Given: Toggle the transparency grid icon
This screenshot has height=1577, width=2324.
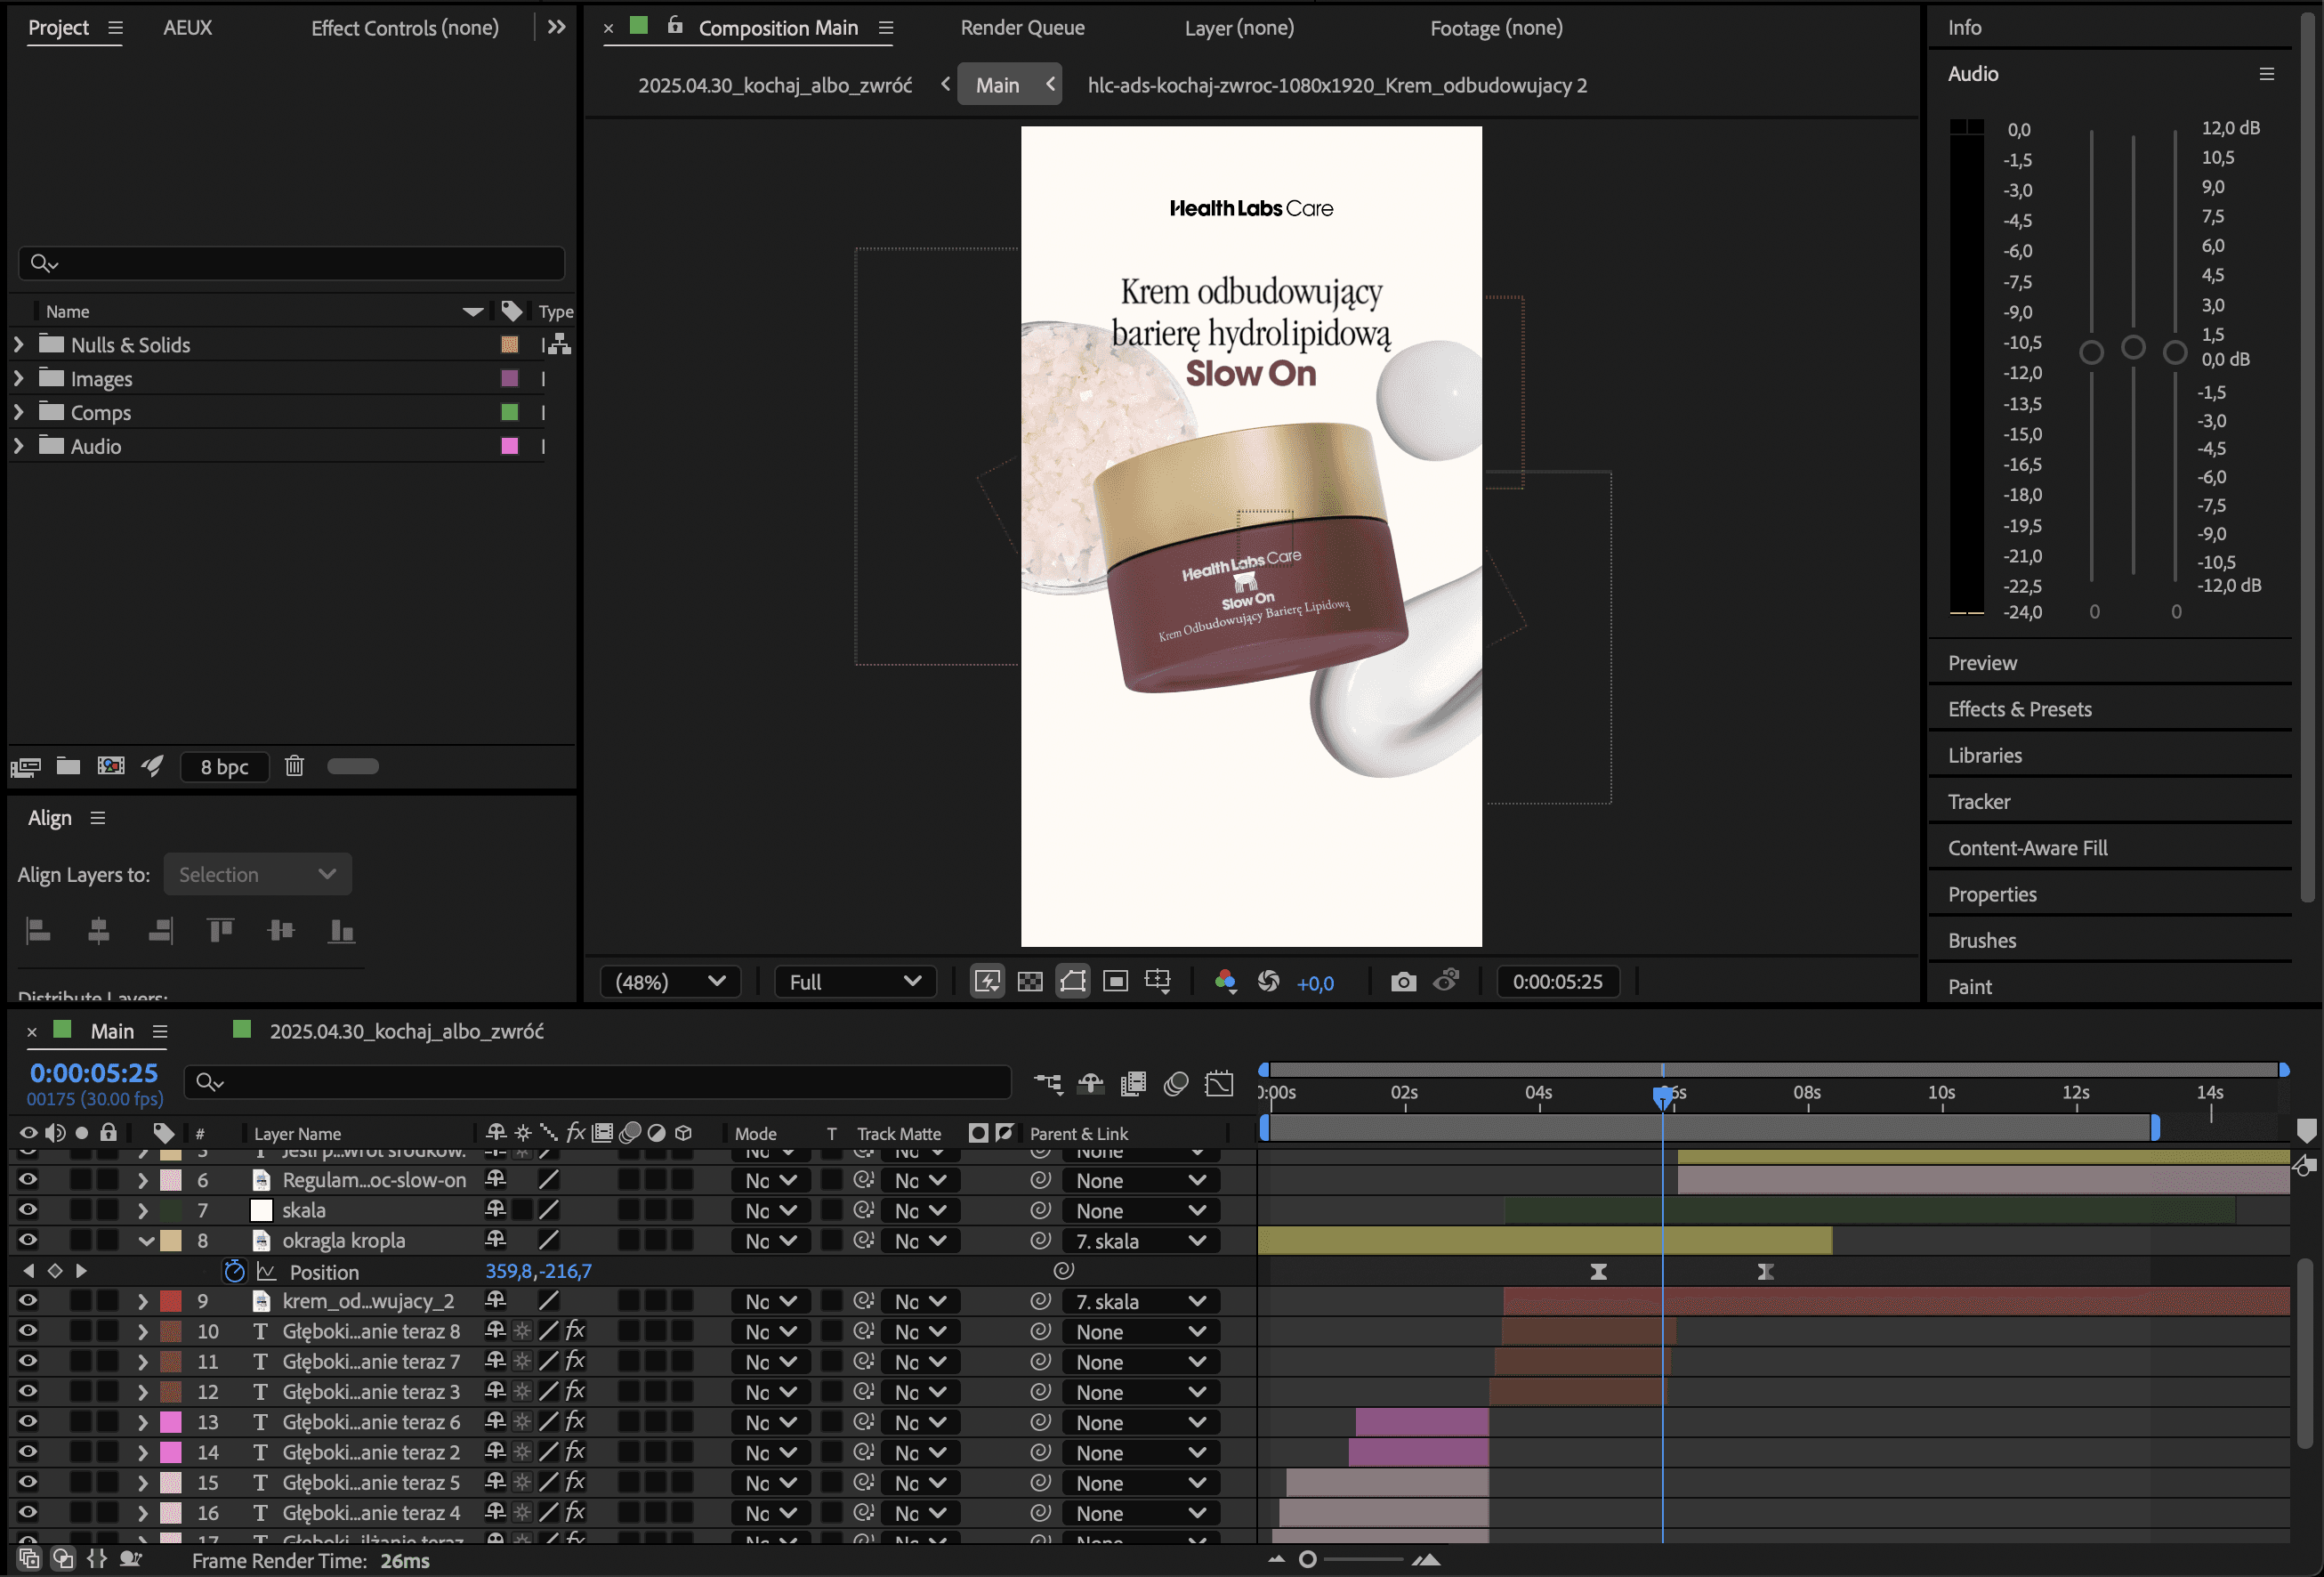Looking at the screenshot, I should (1030, 981).
